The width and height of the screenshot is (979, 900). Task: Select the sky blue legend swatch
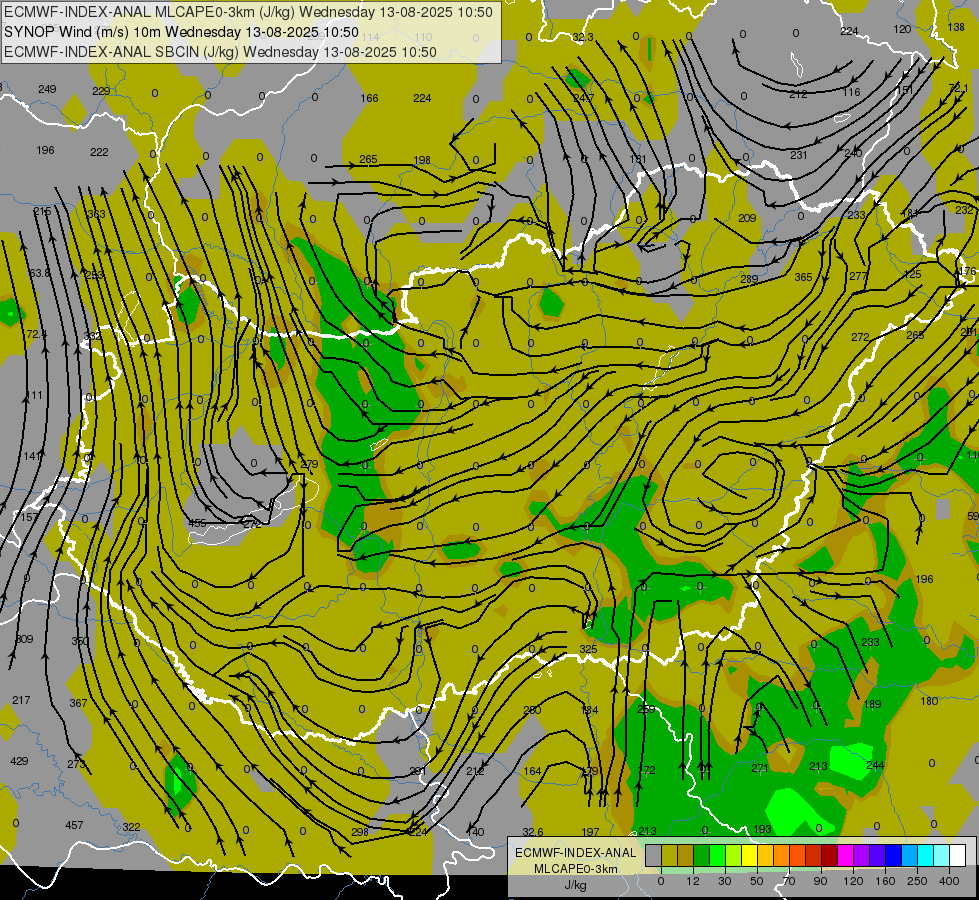[x=910, y=855]
